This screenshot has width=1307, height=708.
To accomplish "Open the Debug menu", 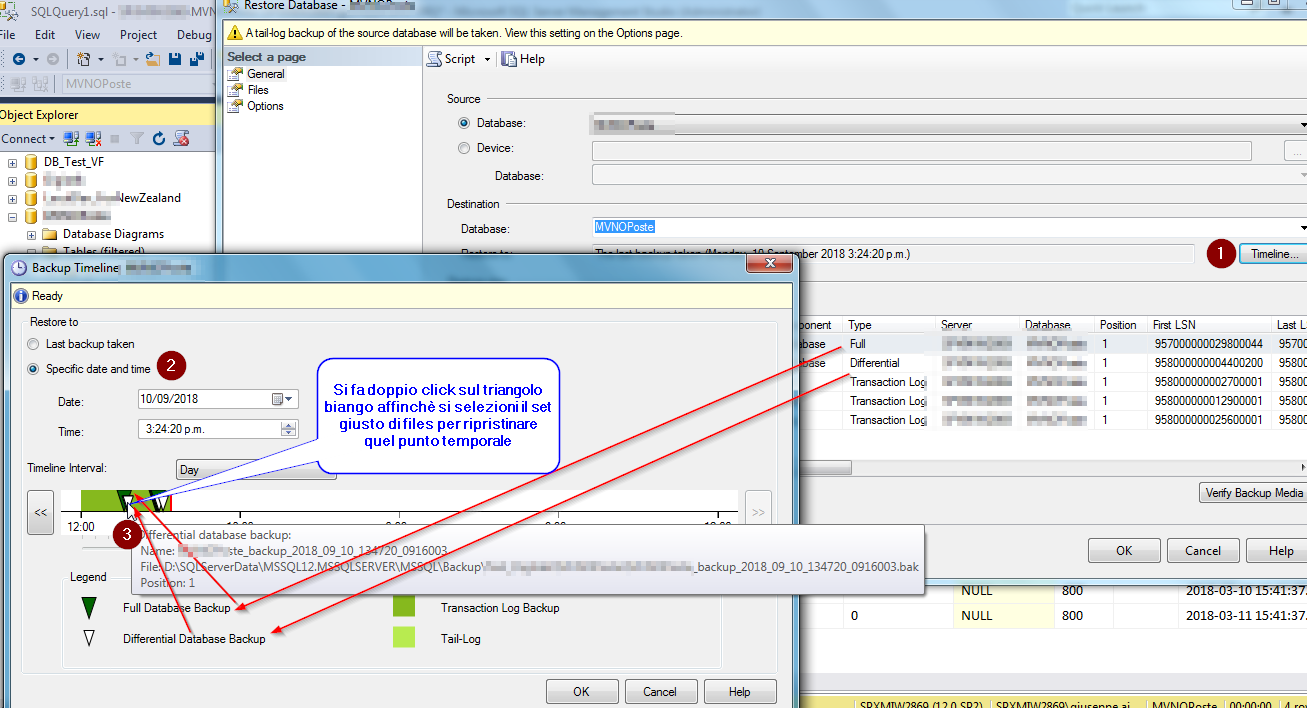I will point(194,33).
